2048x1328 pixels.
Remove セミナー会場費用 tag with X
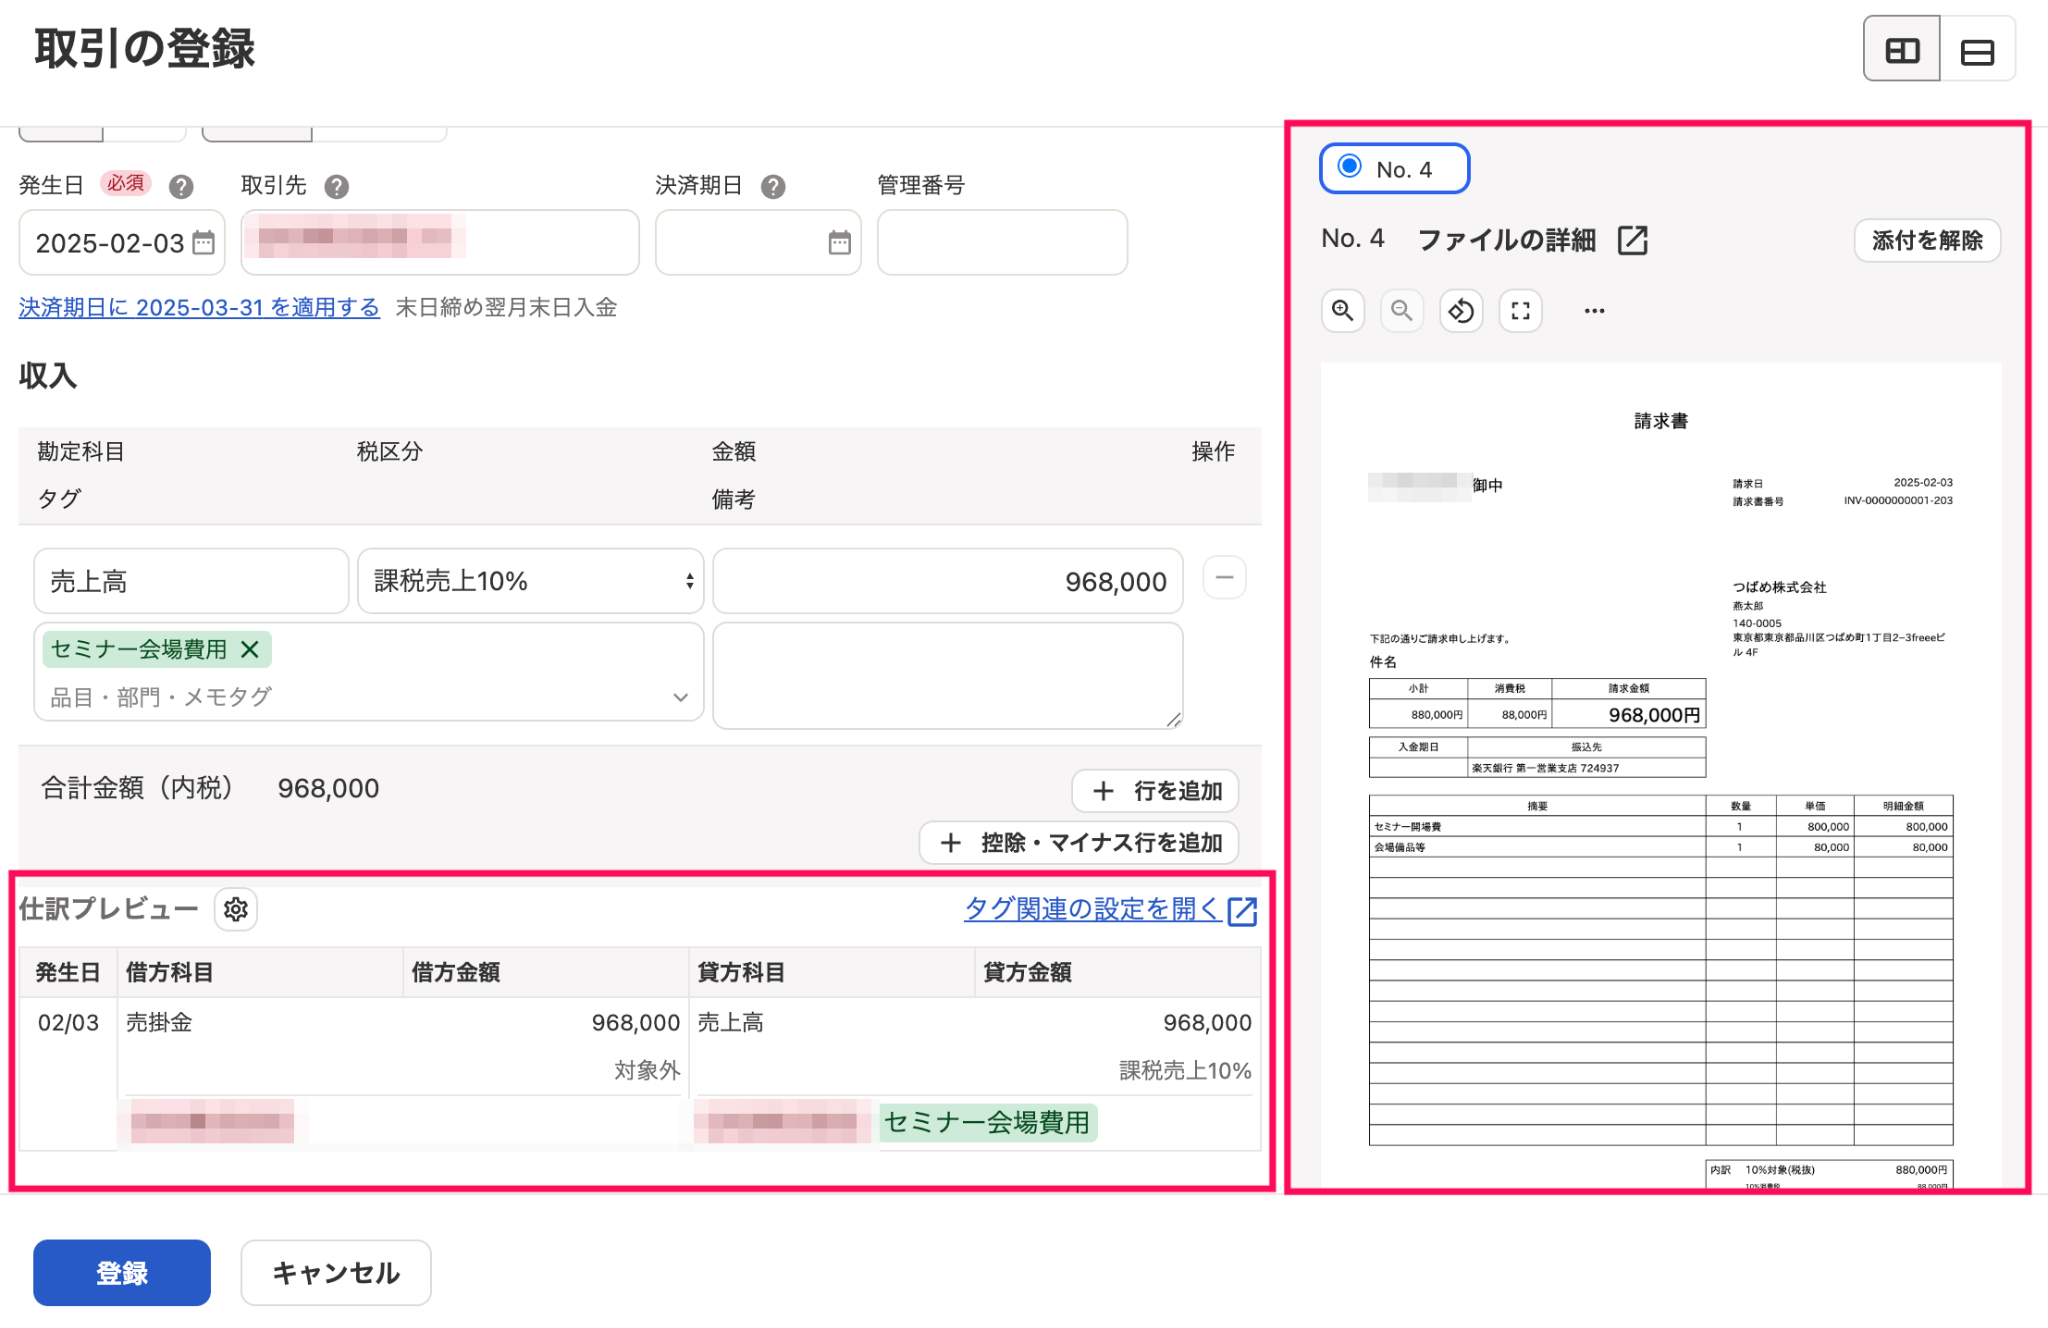pos(250,649)
